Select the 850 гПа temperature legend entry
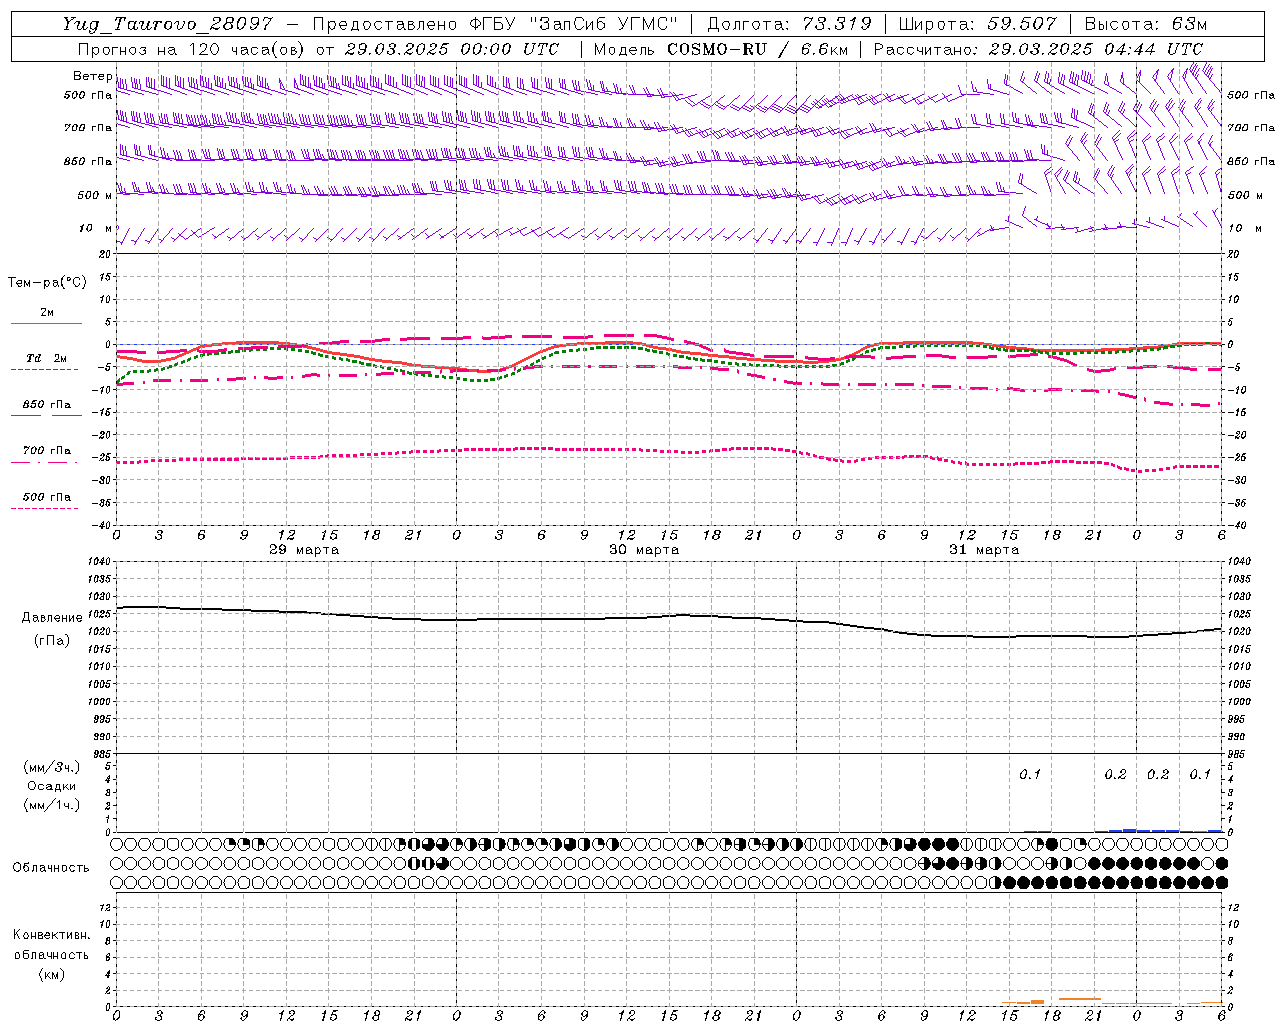Viewport: 1280px width, 1024px height. (x=46, y=405)
